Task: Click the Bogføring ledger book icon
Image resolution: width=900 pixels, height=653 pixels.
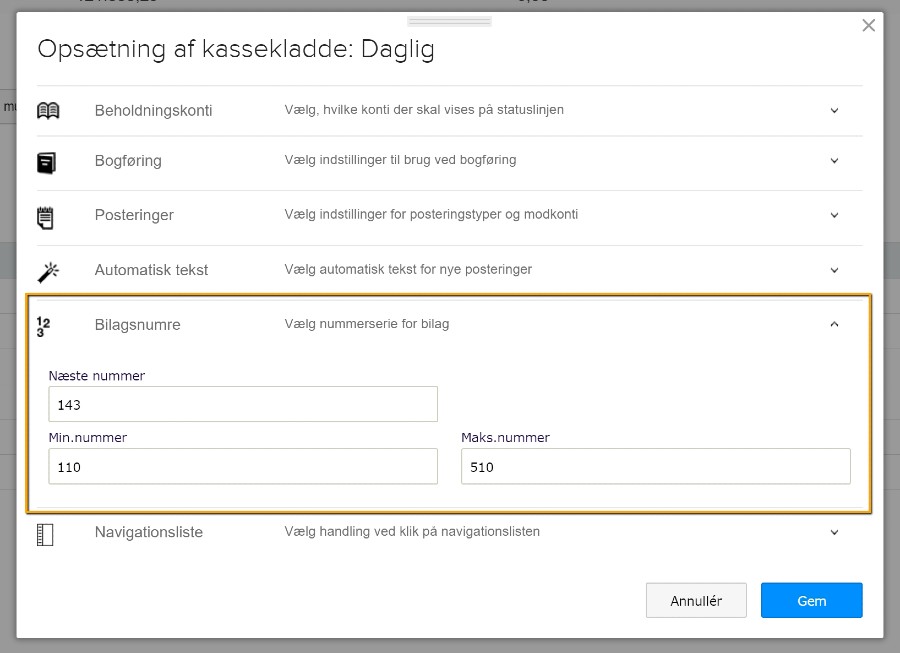Action: point(46,163)
